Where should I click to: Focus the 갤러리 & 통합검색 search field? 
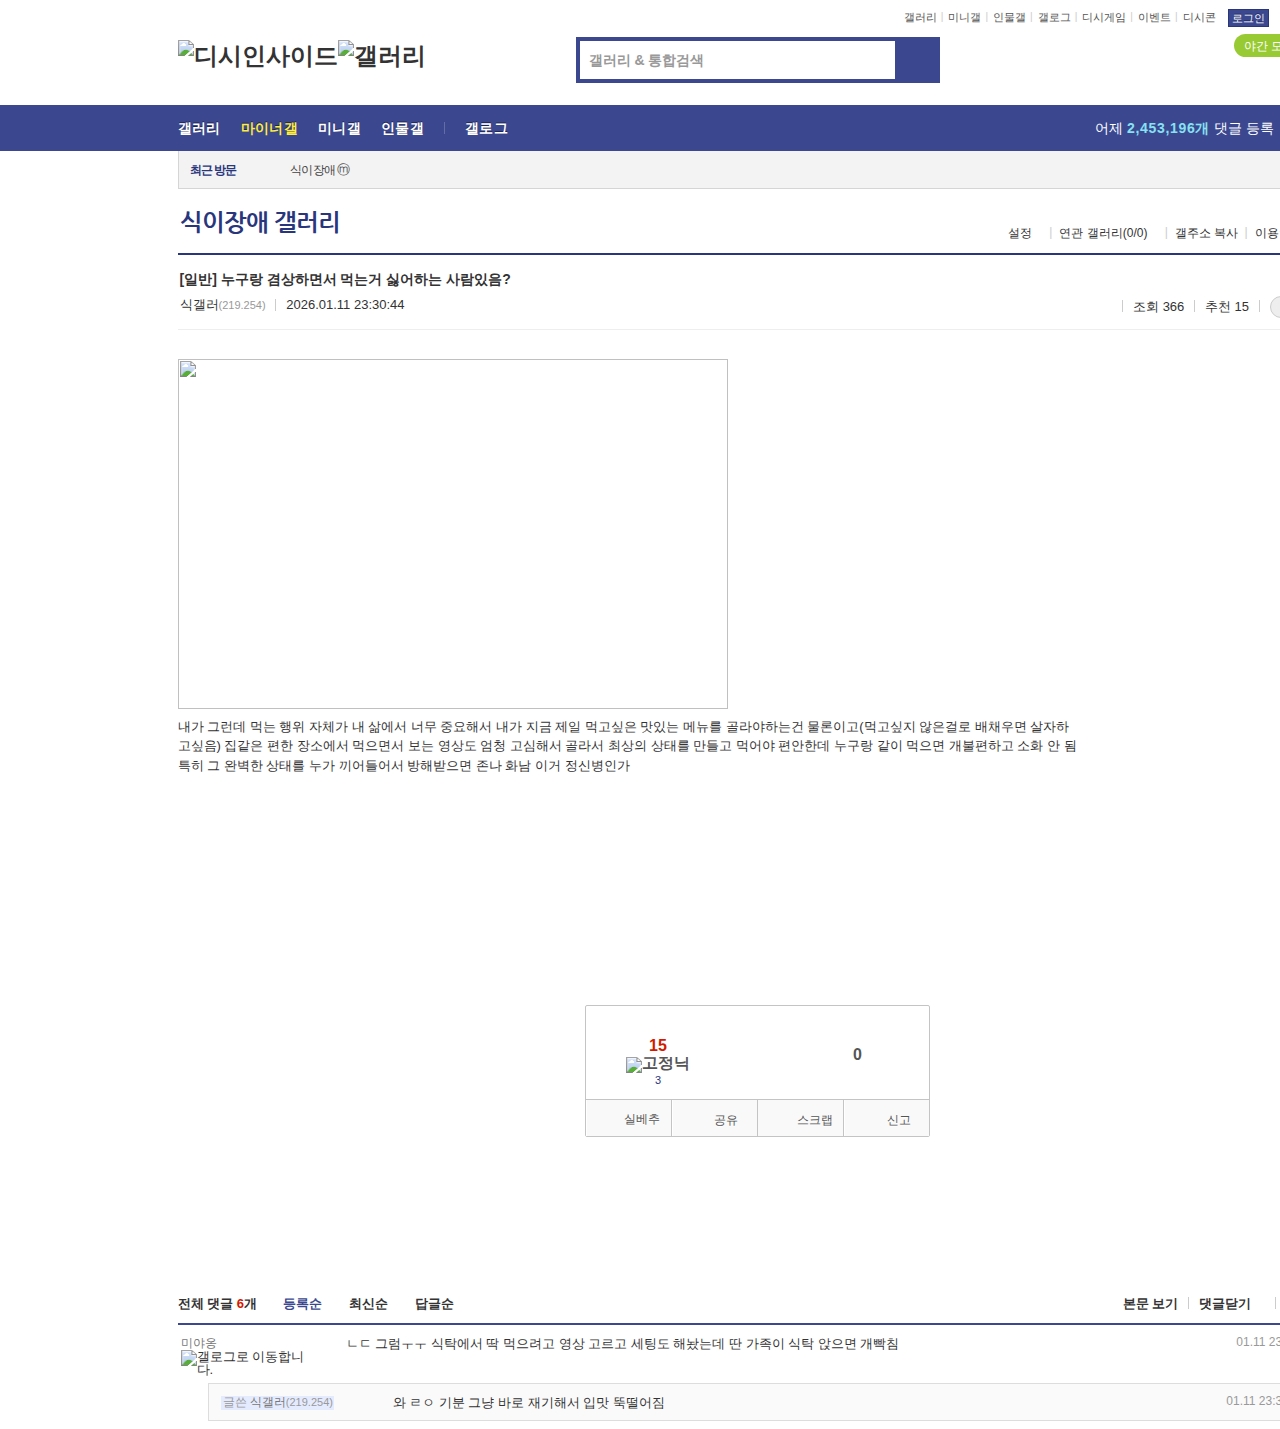[737, 60]
